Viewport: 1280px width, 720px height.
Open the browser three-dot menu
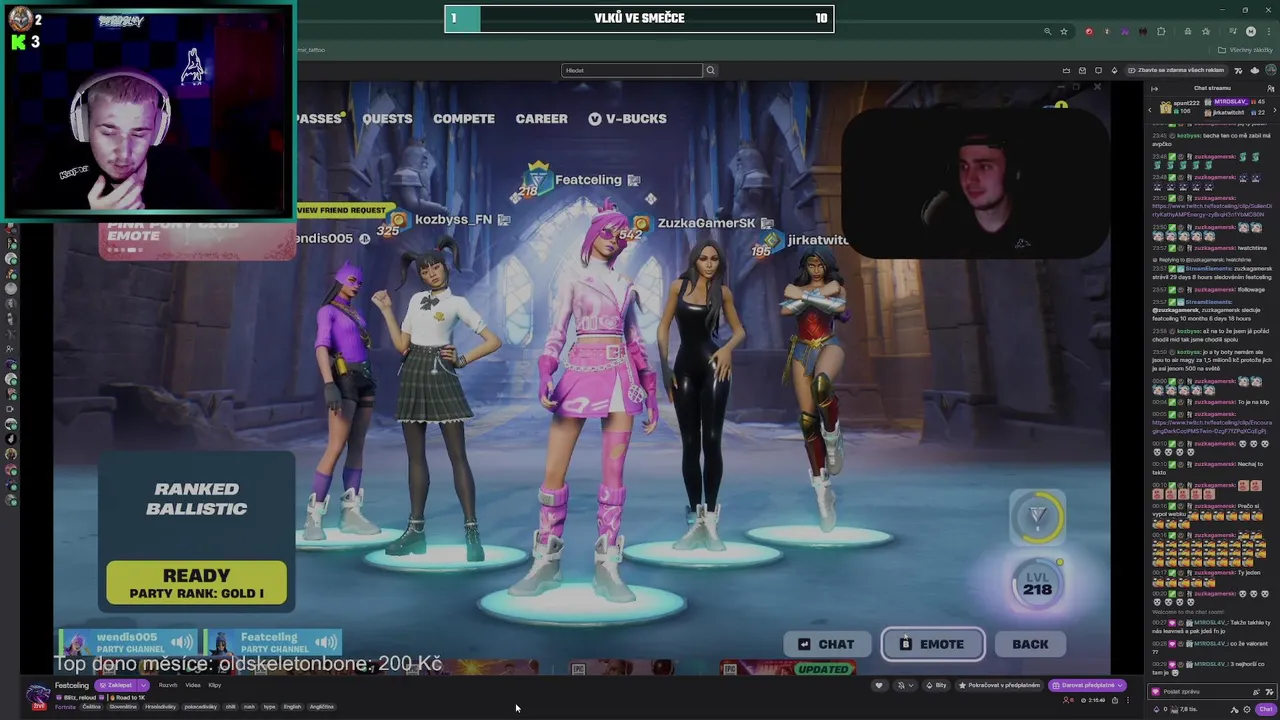tap(1269, 32)
